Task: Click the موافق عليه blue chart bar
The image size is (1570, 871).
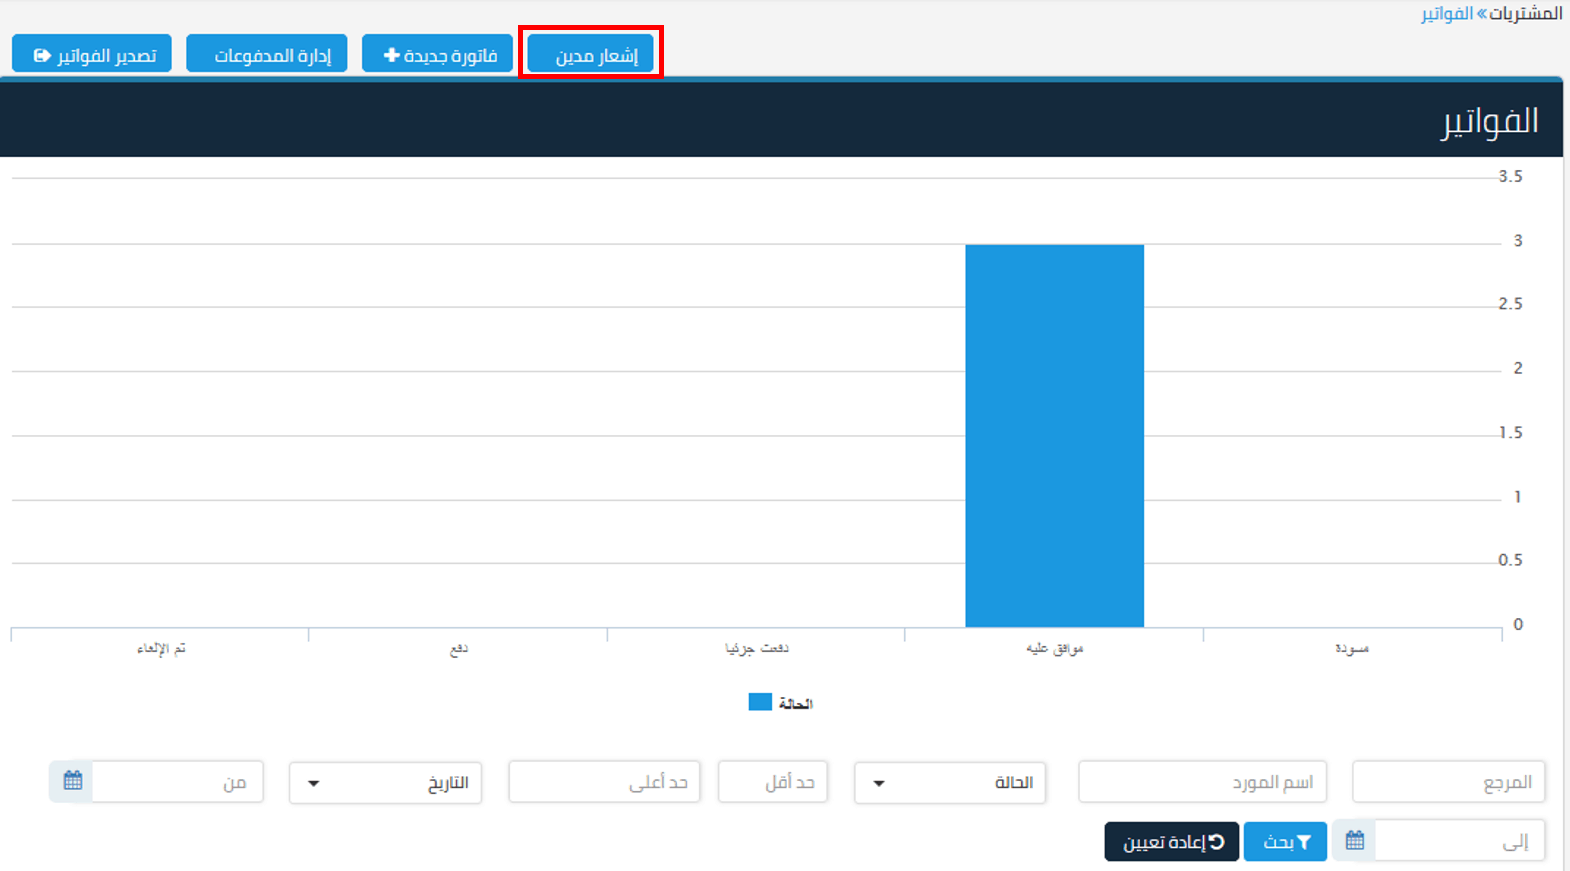Action: point(1054,436)
